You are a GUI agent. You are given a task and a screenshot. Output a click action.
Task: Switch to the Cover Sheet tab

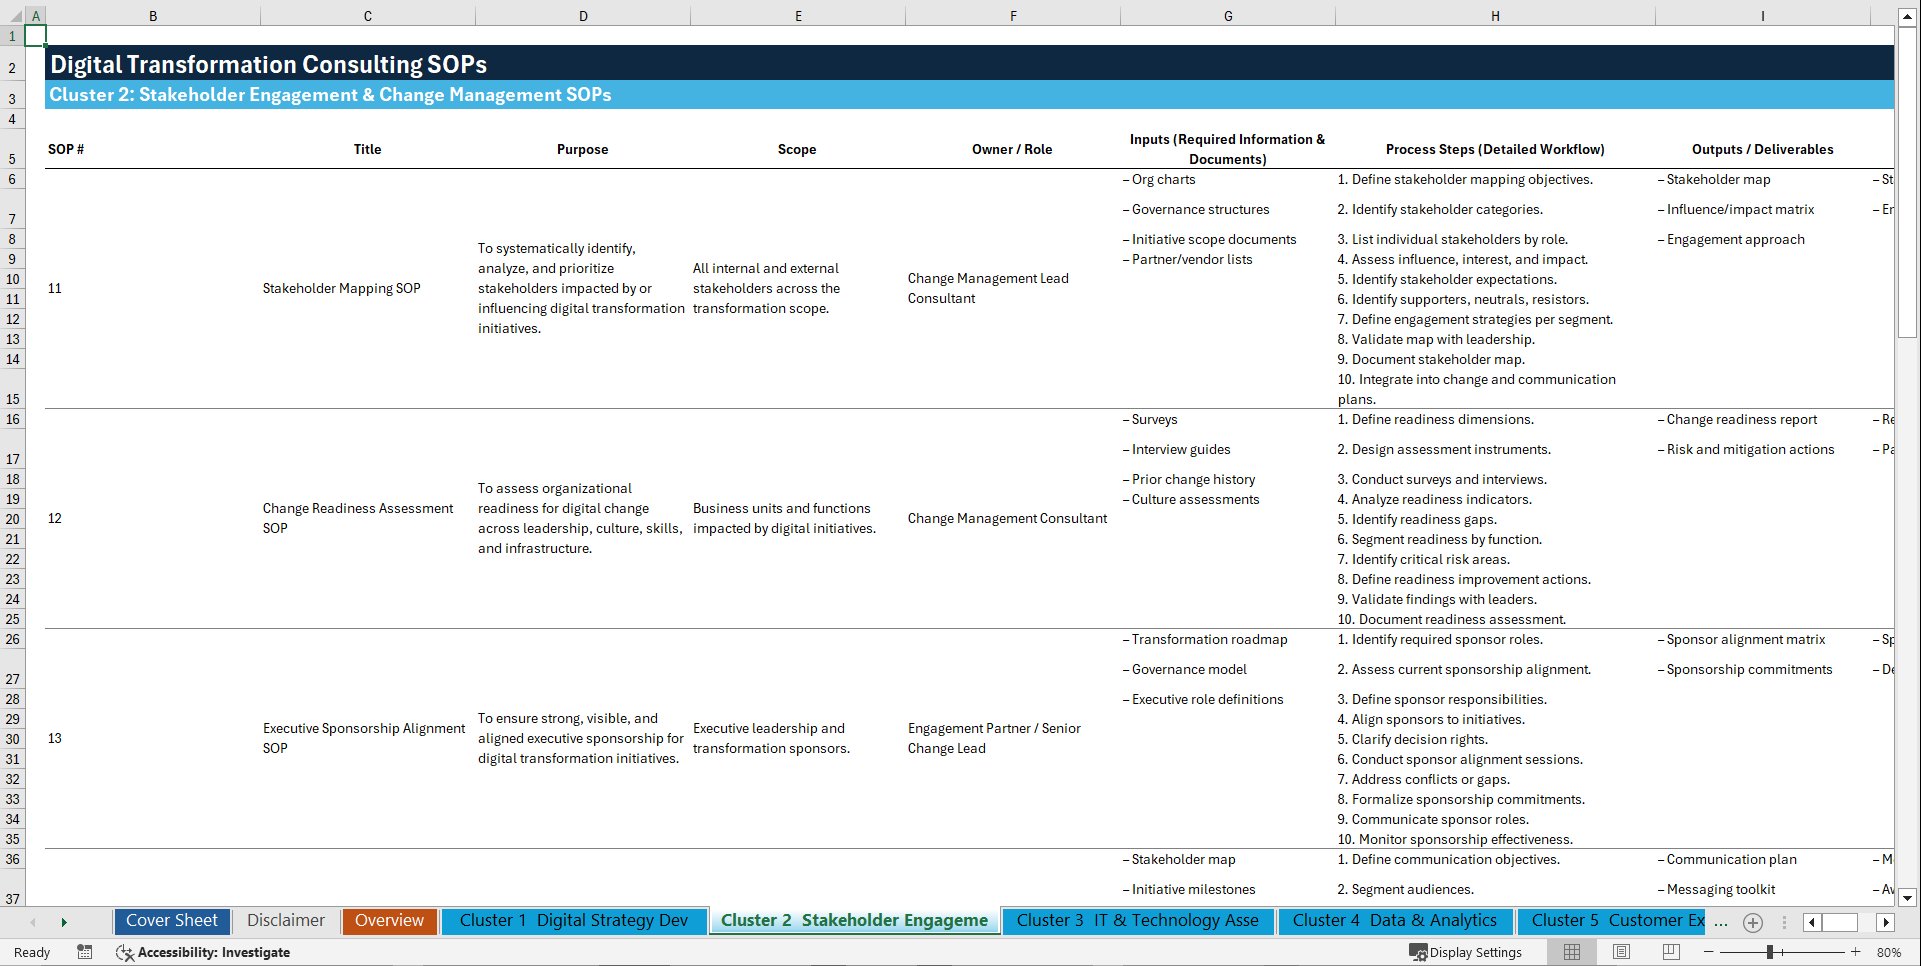click(171, 920)
